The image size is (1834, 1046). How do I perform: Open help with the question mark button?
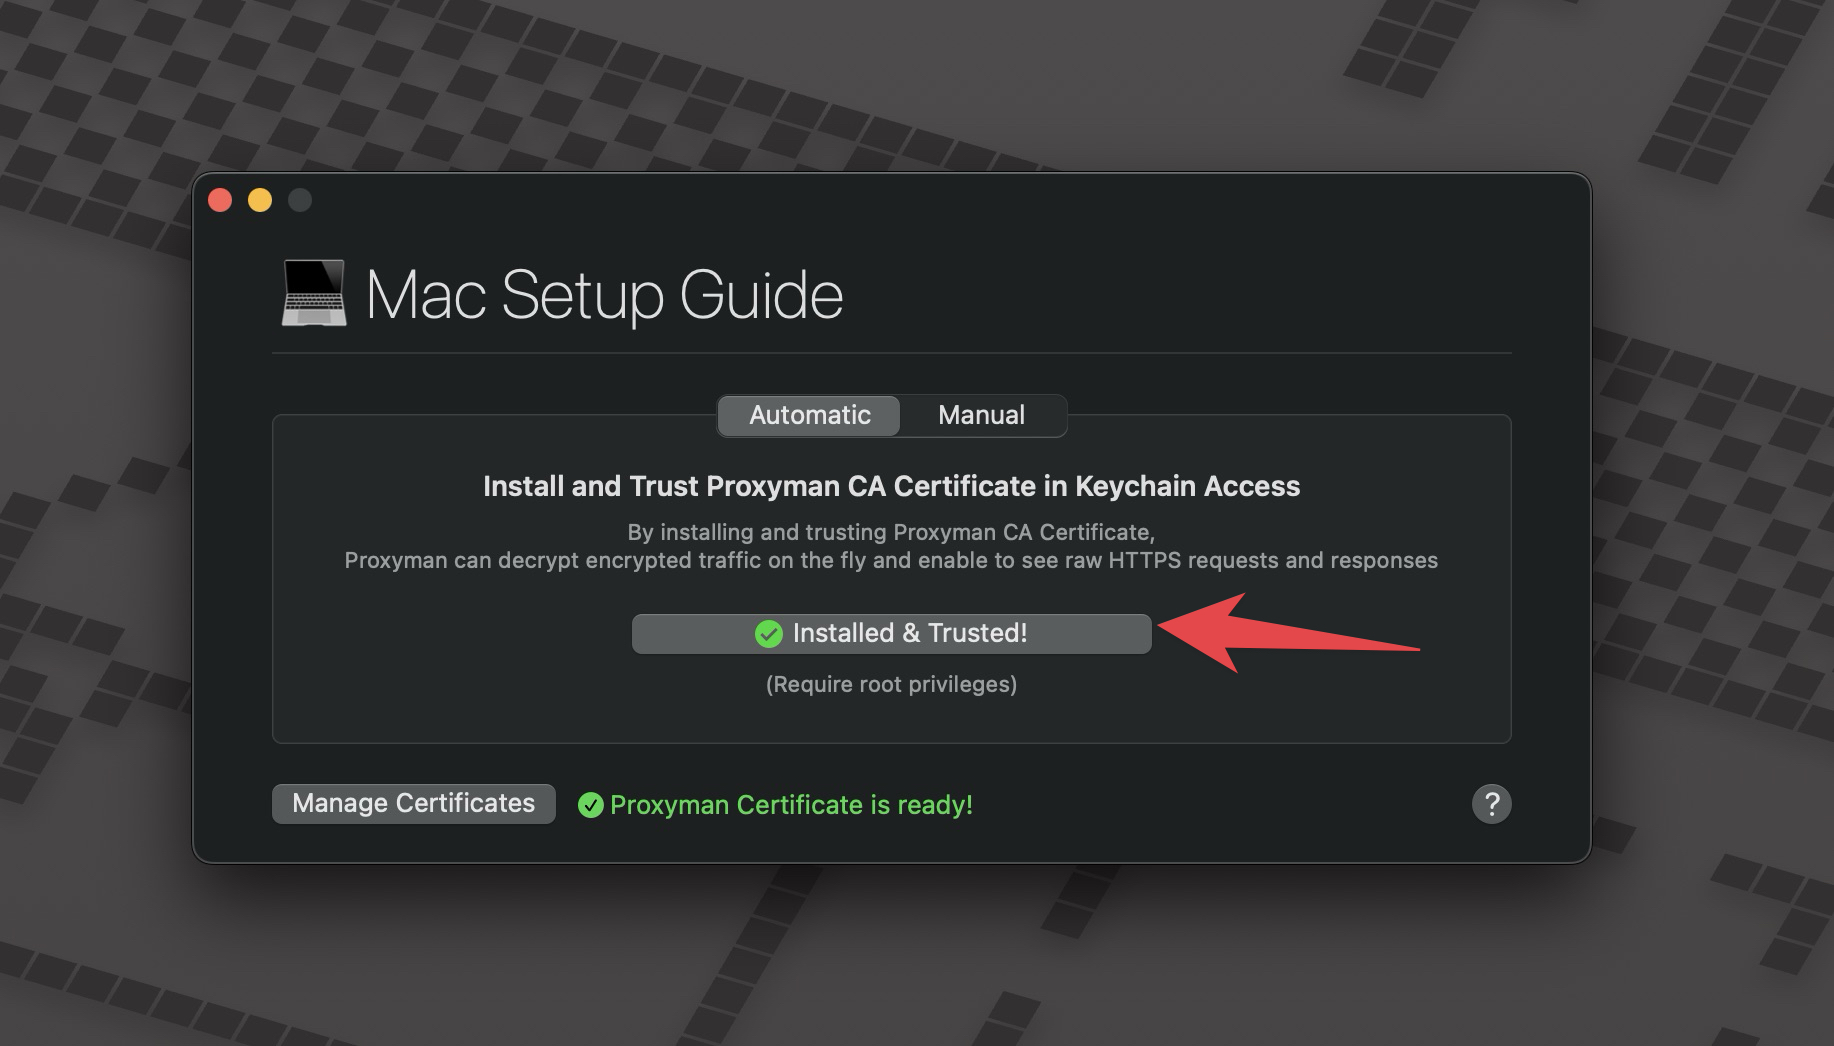pos(1491,804)
